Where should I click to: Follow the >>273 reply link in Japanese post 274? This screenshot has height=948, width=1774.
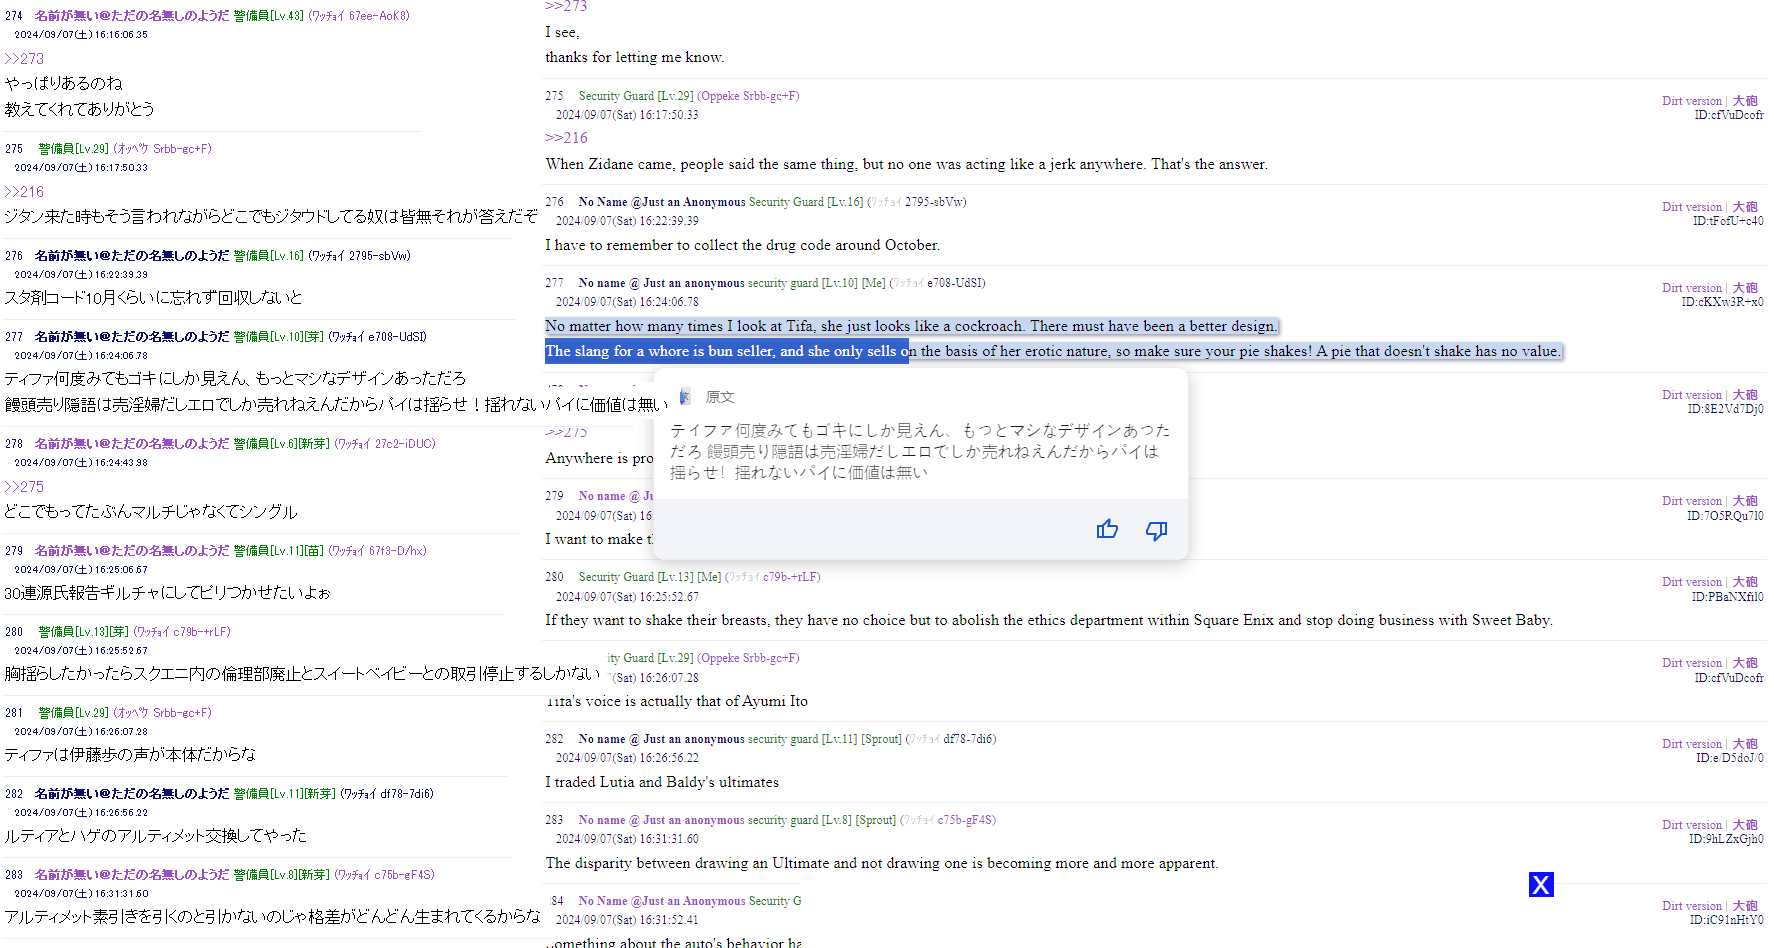24,59
